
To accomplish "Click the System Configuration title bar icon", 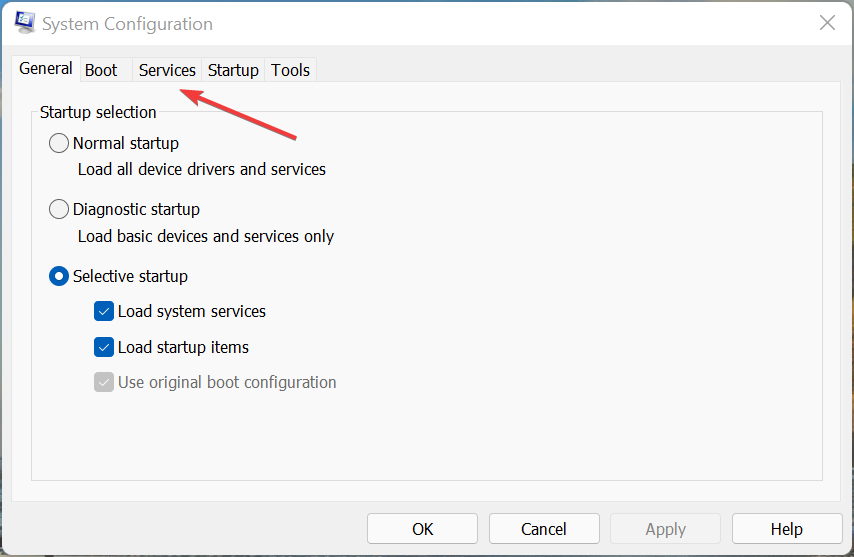I will click(x=23, y=23).
